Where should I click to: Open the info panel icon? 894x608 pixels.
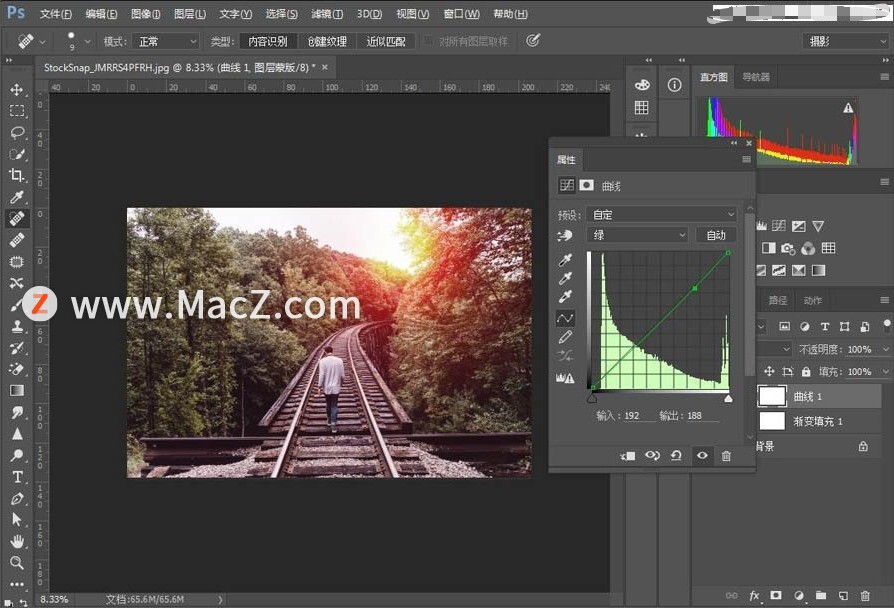click(x=674, y=85)
